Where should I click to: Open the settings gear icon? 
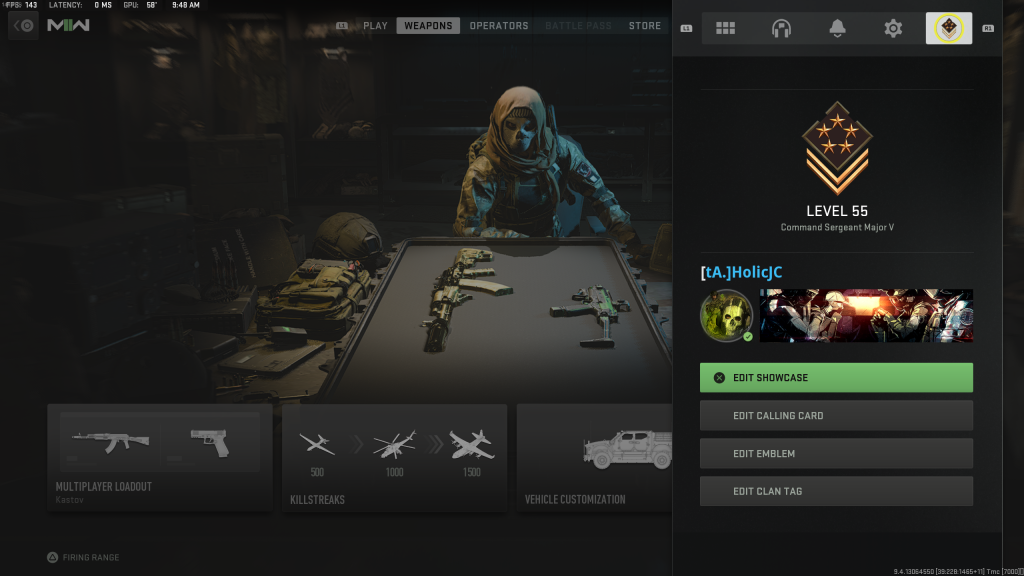tap(893, 29)
